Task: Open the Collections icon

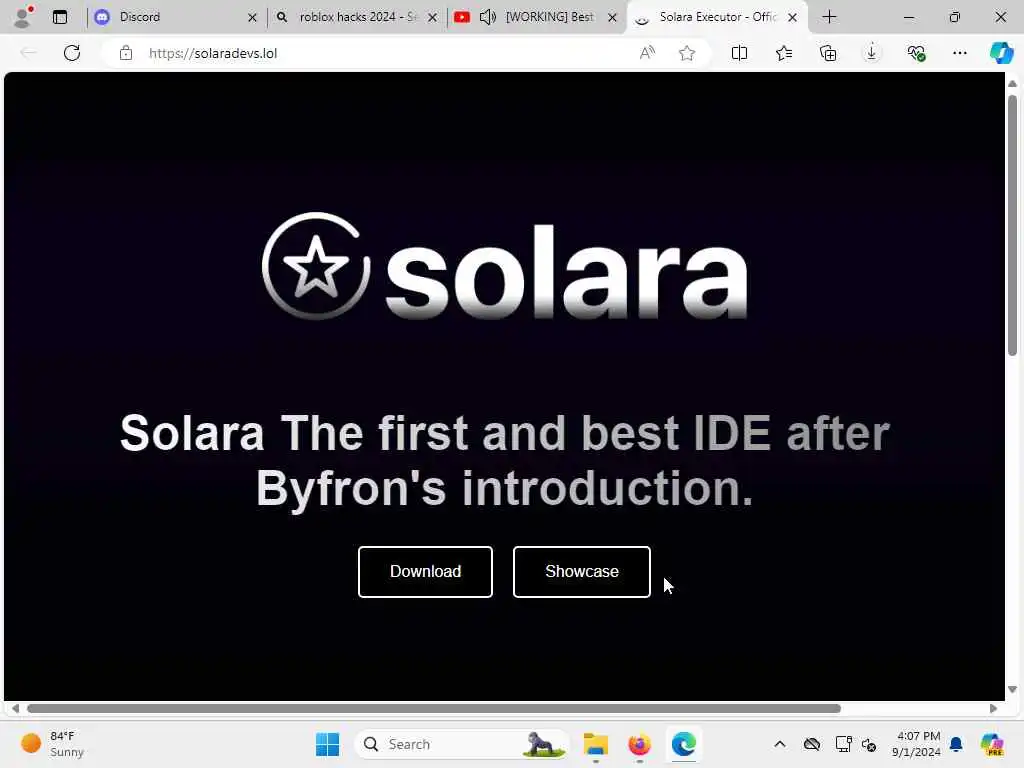Action: (828, 53)
